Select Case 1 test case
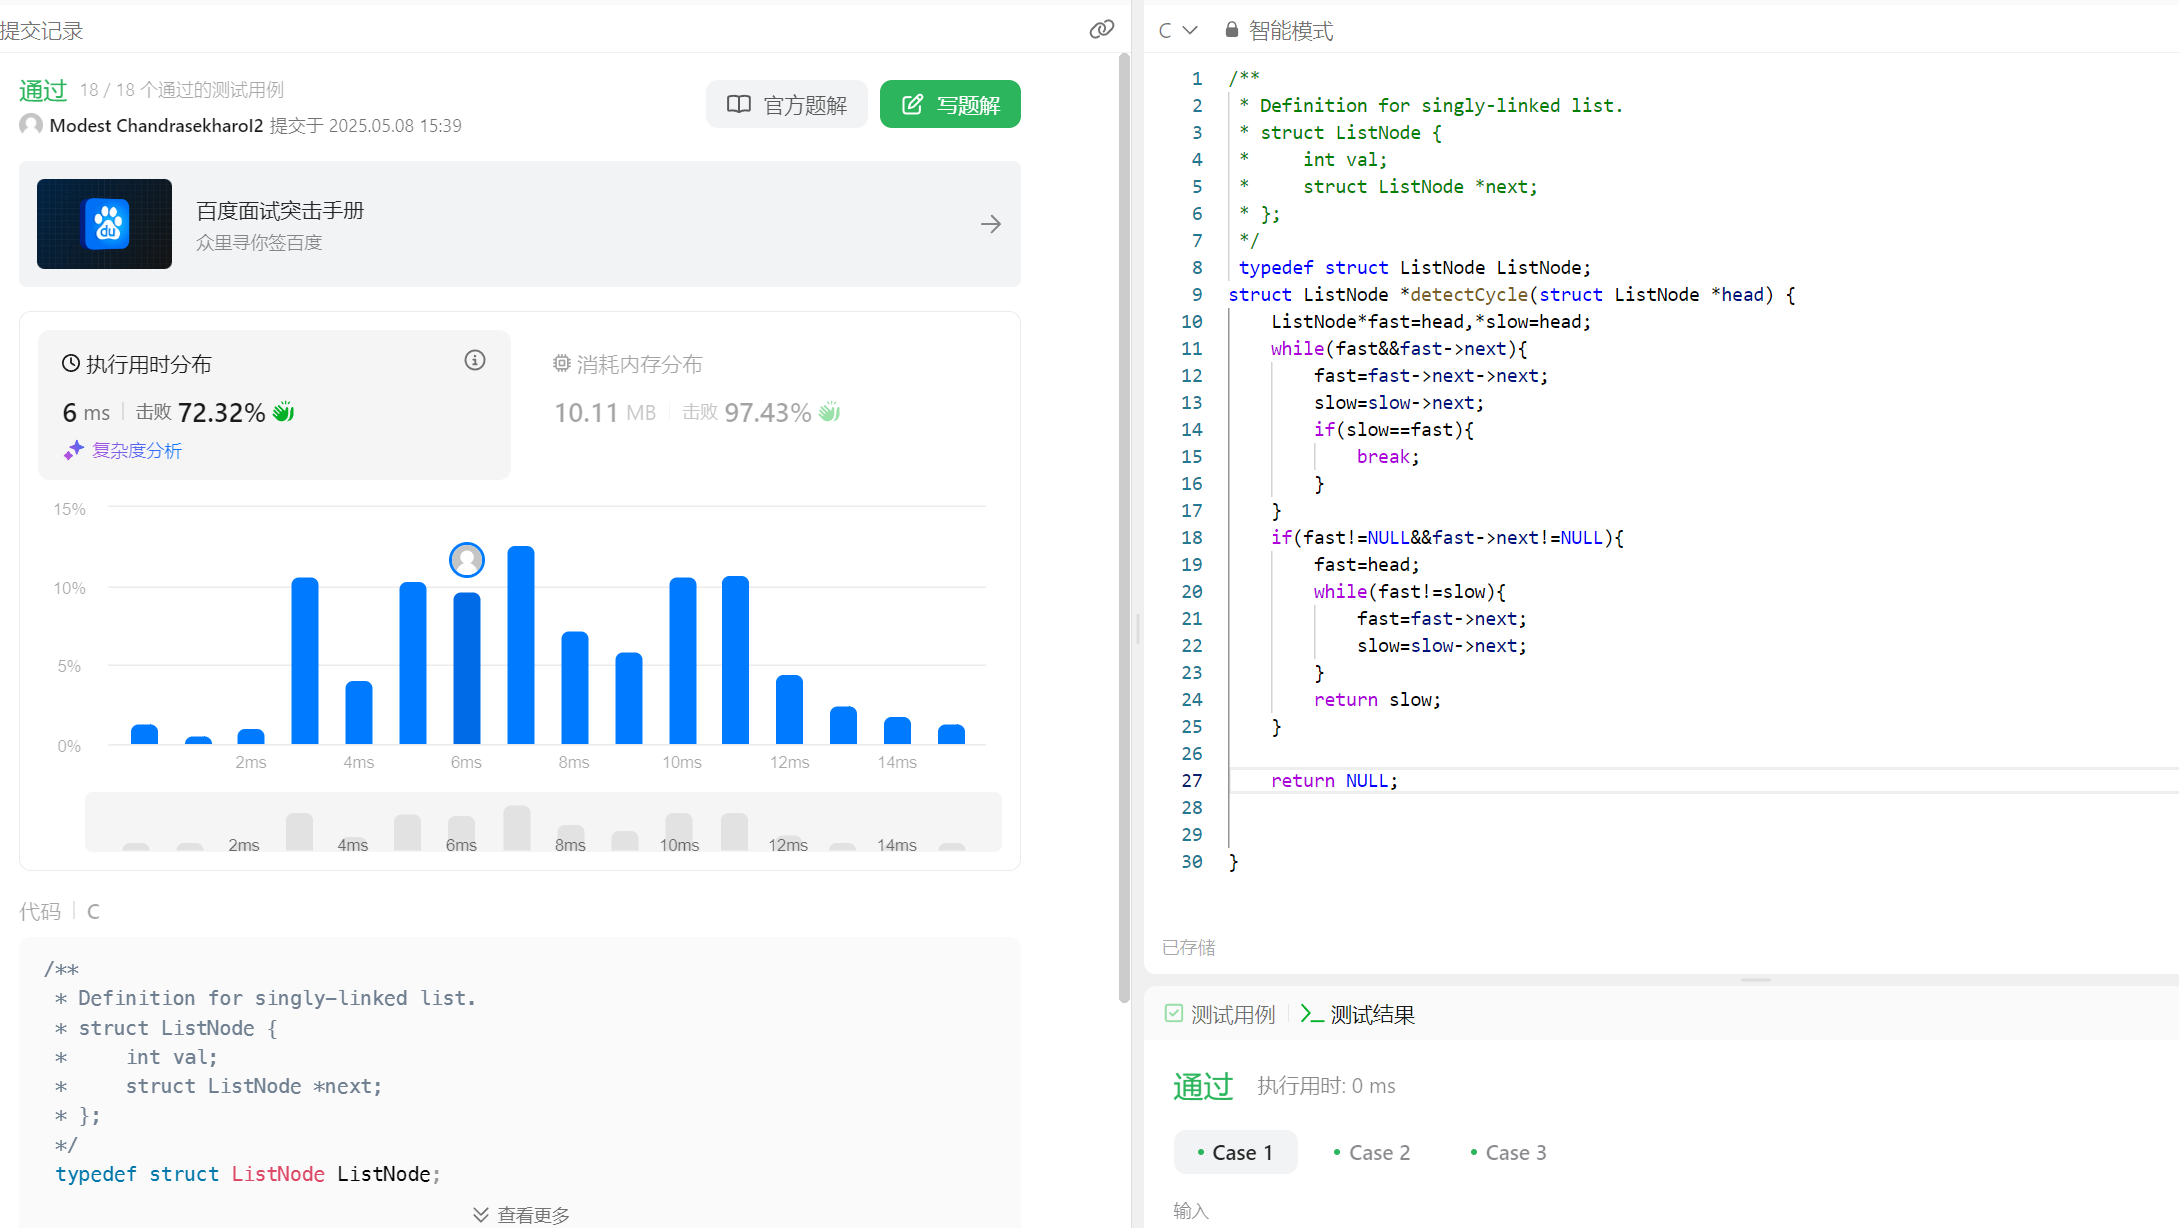 (1235, 1152)
